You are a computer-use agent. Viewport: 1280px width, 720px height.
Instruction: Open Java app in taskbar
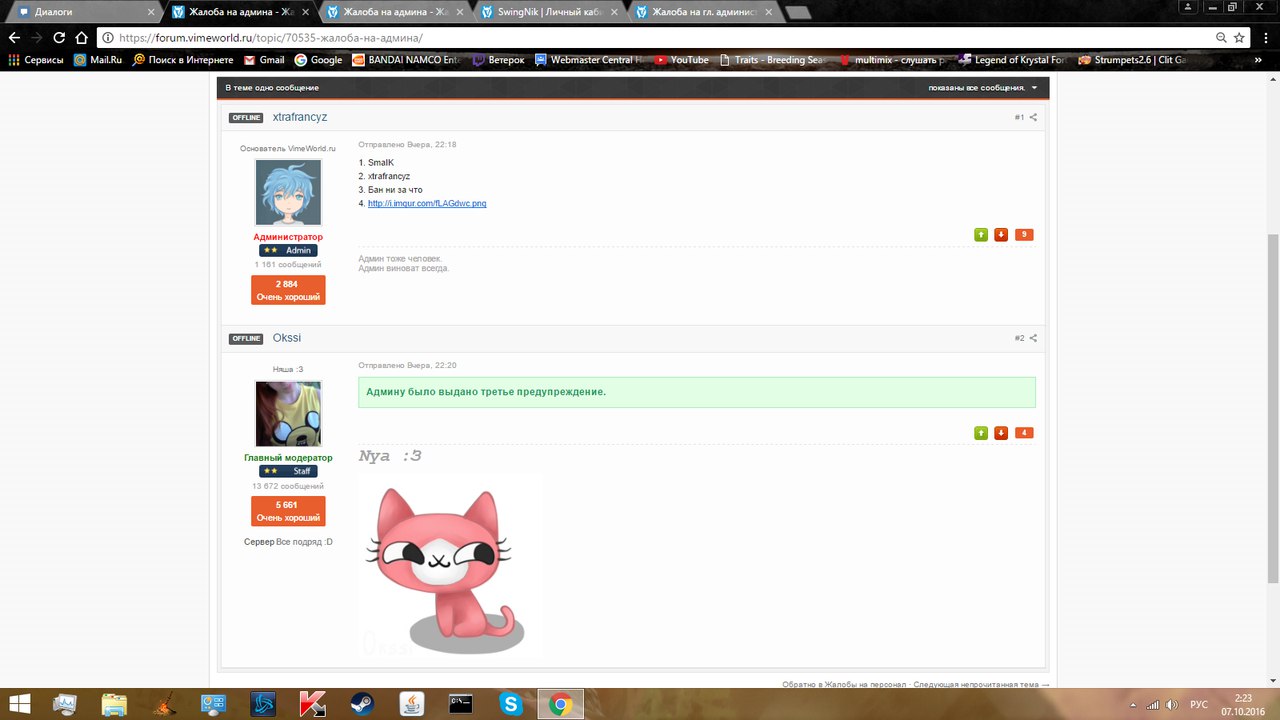[x=411, y=704]
